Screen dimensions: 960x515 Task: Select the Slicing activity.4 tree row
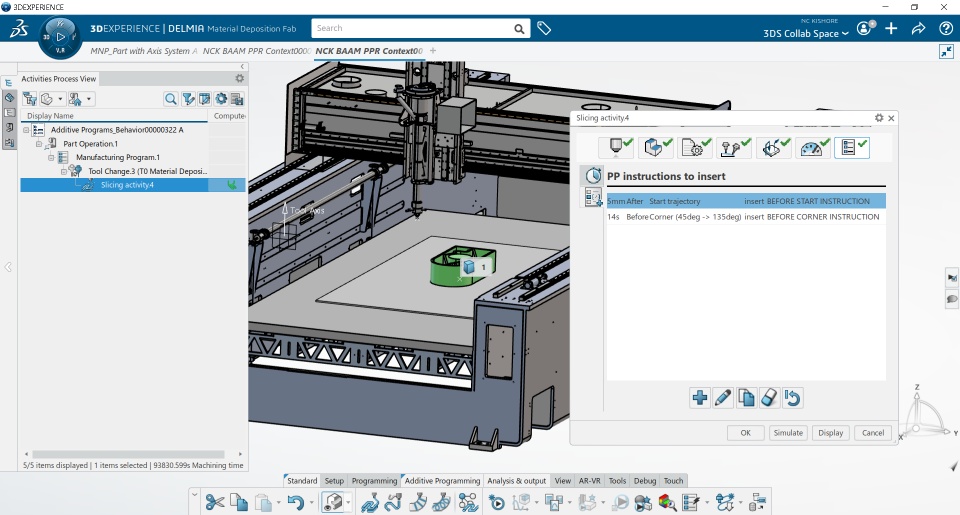pos(133,185)
